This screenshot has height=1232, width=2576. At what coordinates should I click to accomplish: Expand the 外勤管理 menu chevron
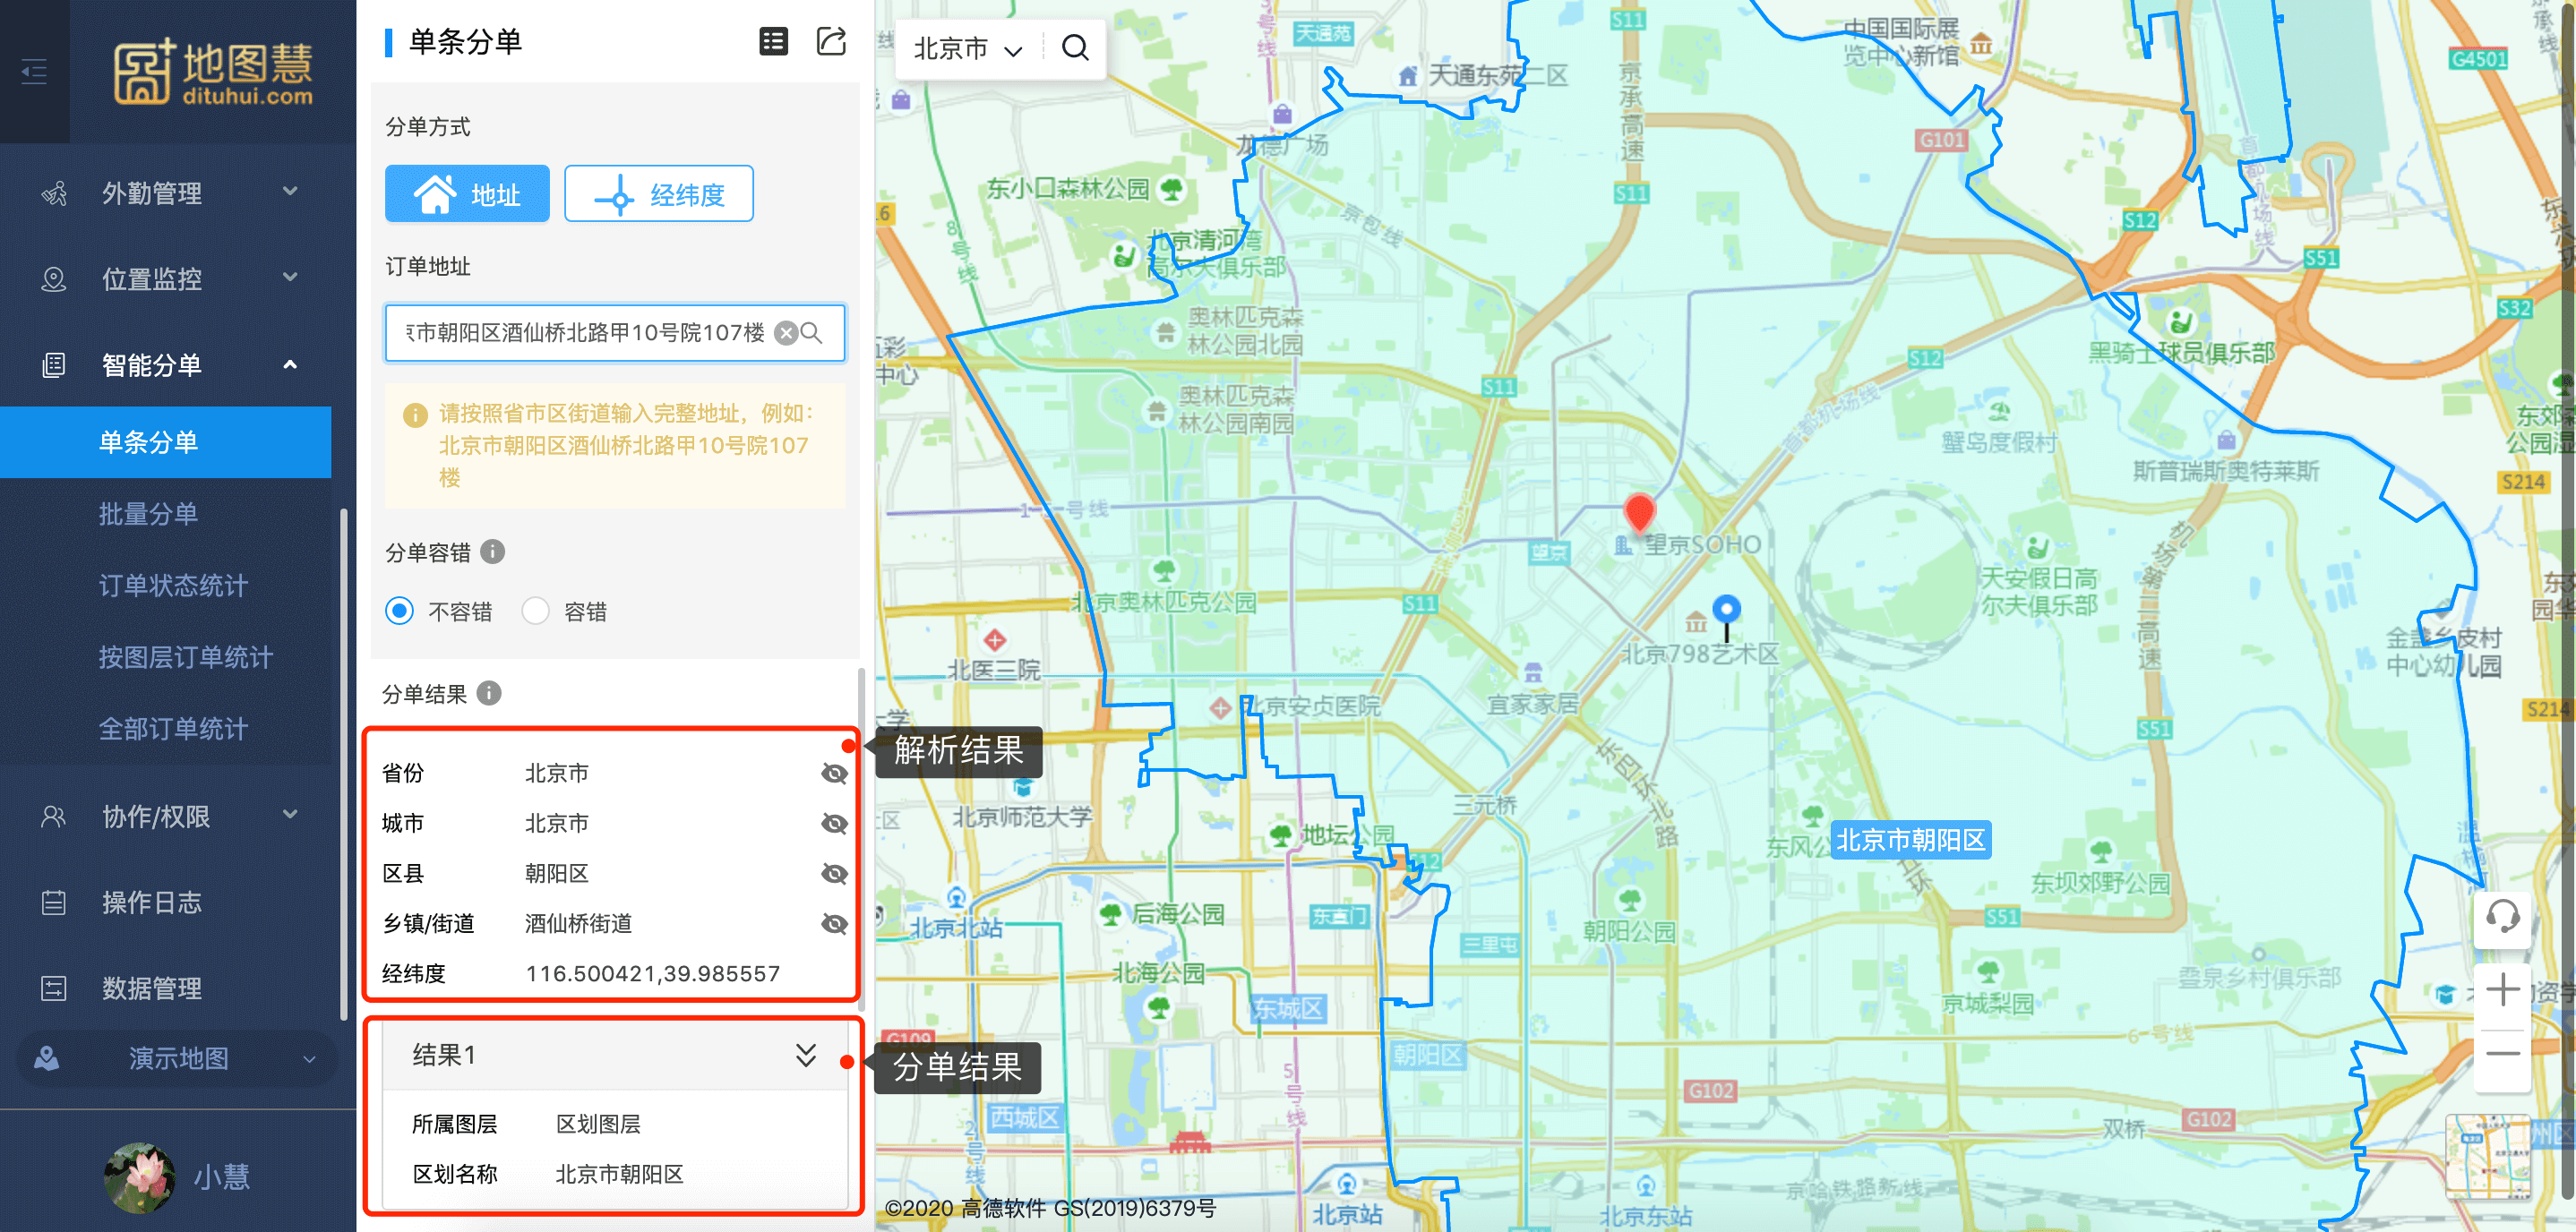pyautogui.click(x=290, y=191)
